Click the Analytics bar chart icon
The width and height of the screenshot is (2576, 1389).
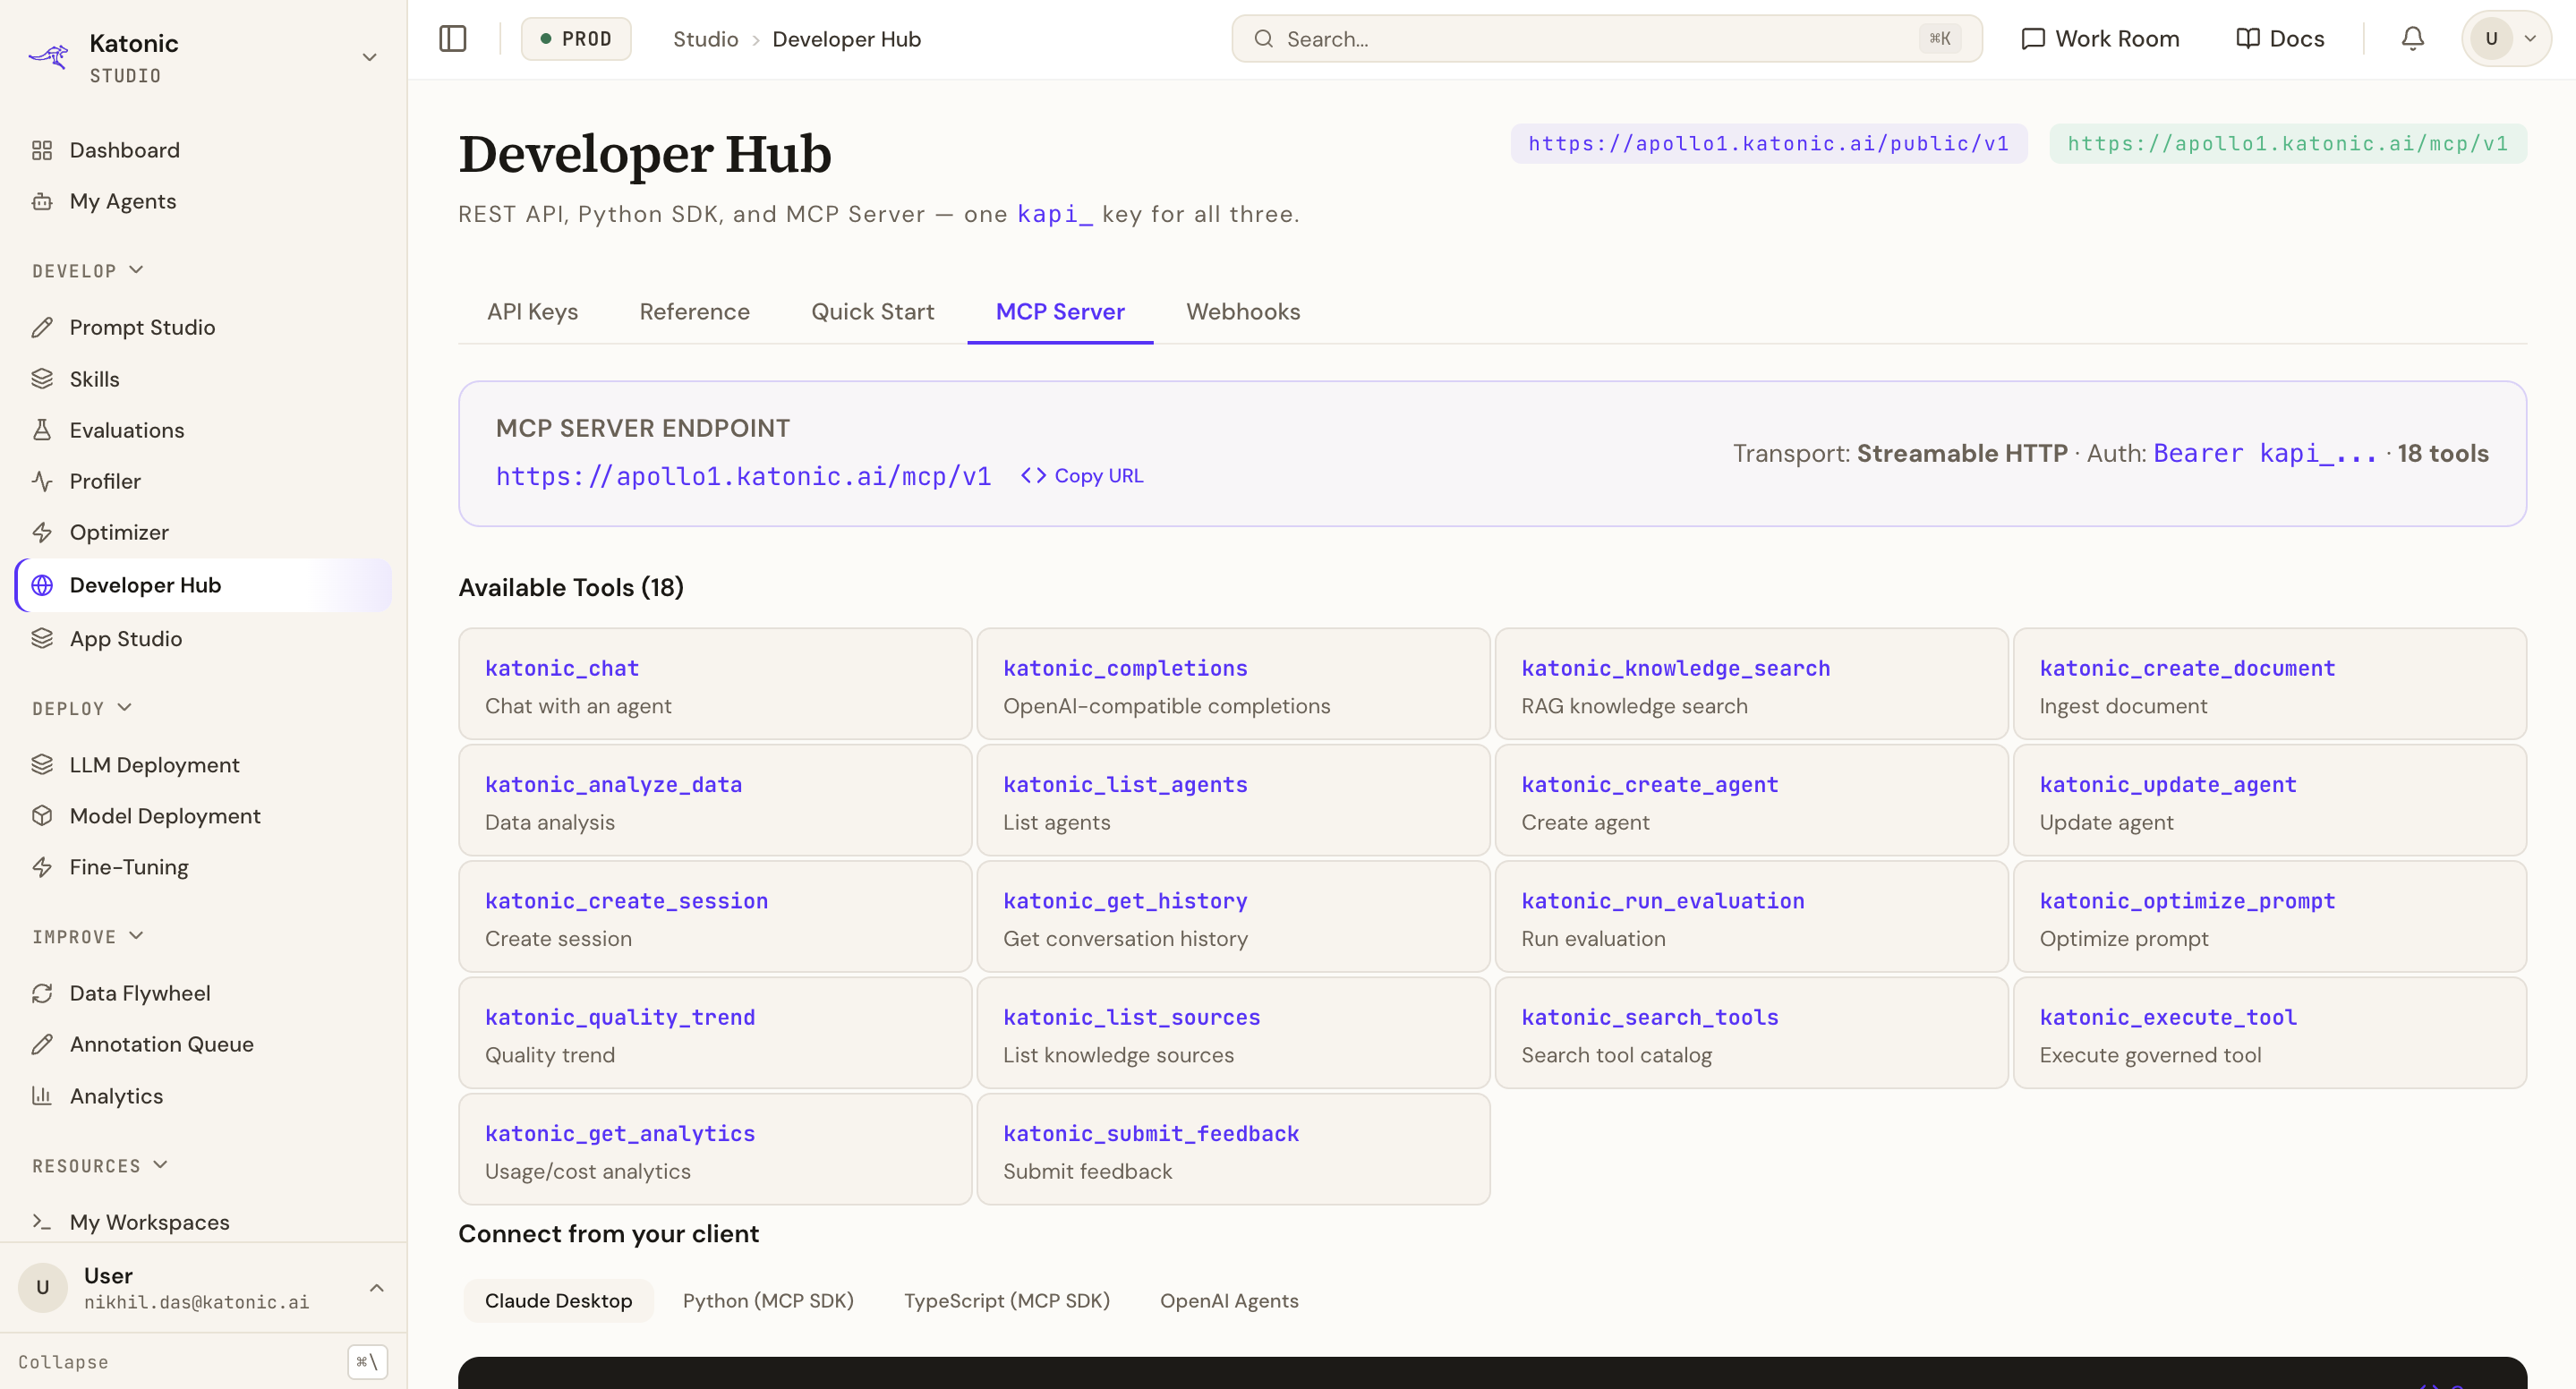(x=42, y=1096)
